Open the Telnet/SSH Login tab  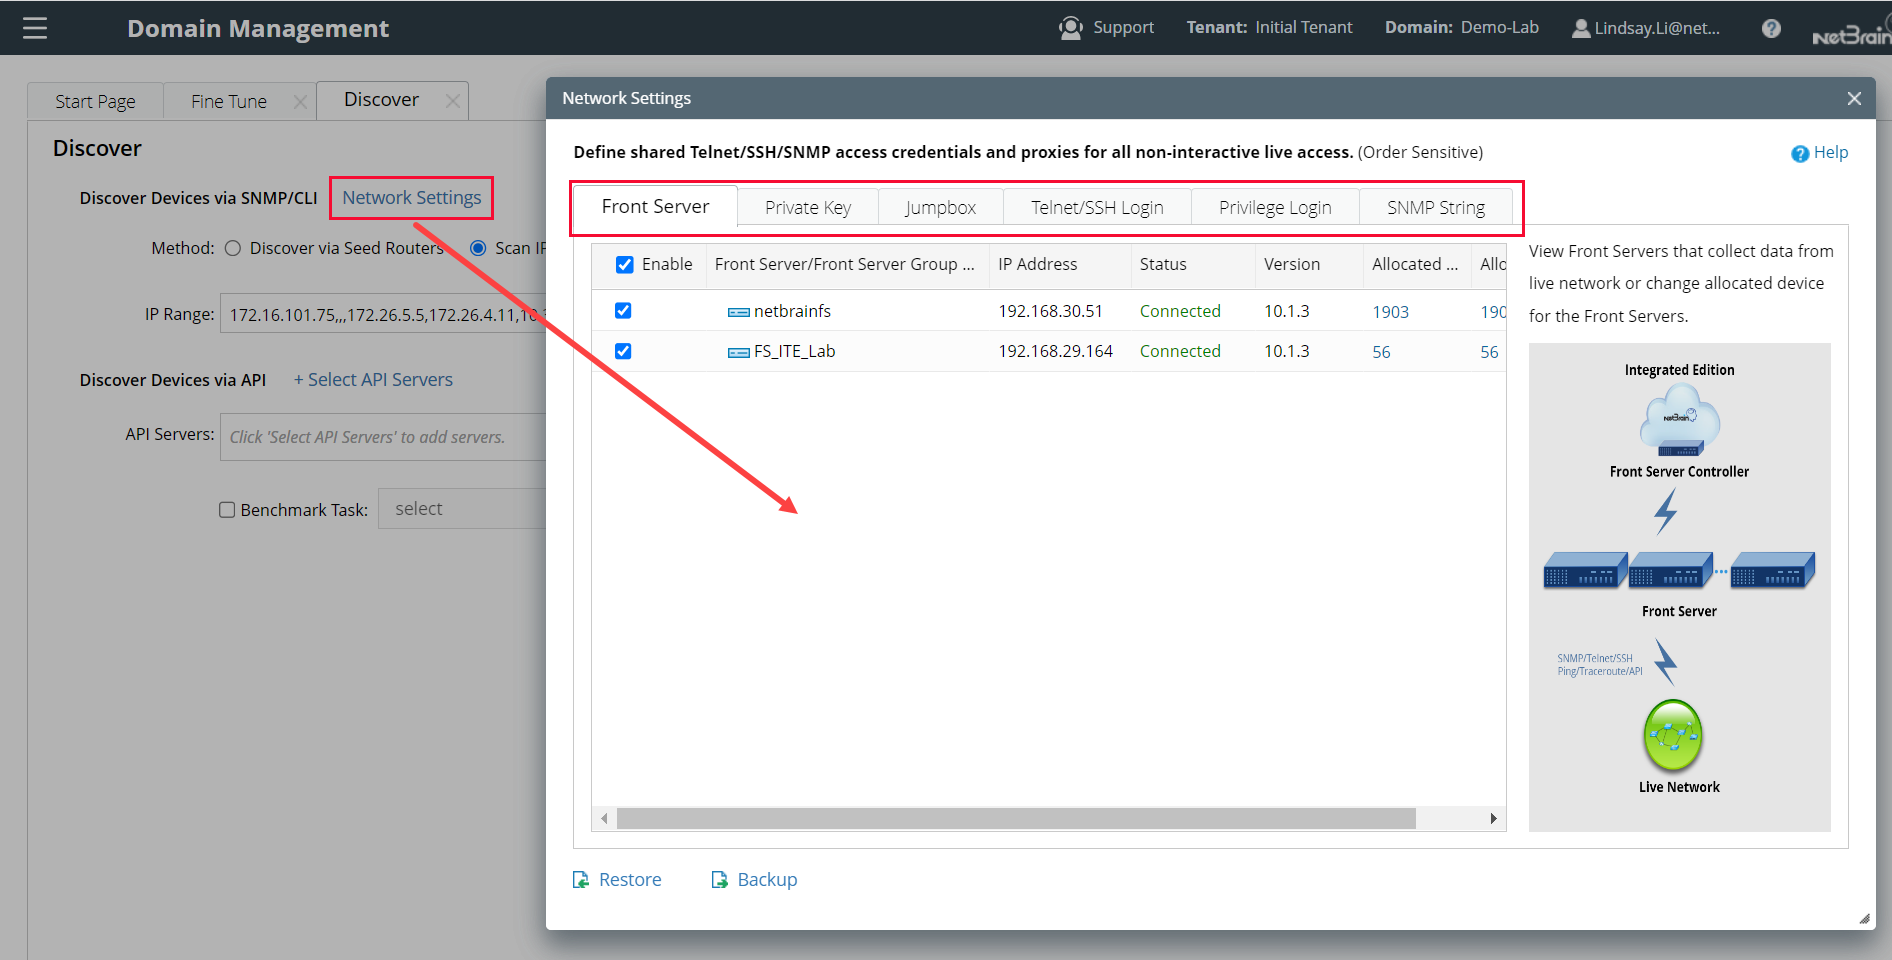1097,208
